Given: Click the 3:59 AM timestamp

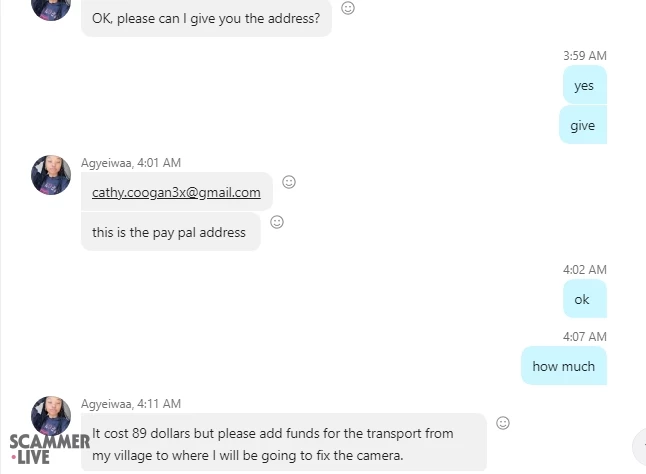Looking at the screenshot, I should click(x=584, y=56).
